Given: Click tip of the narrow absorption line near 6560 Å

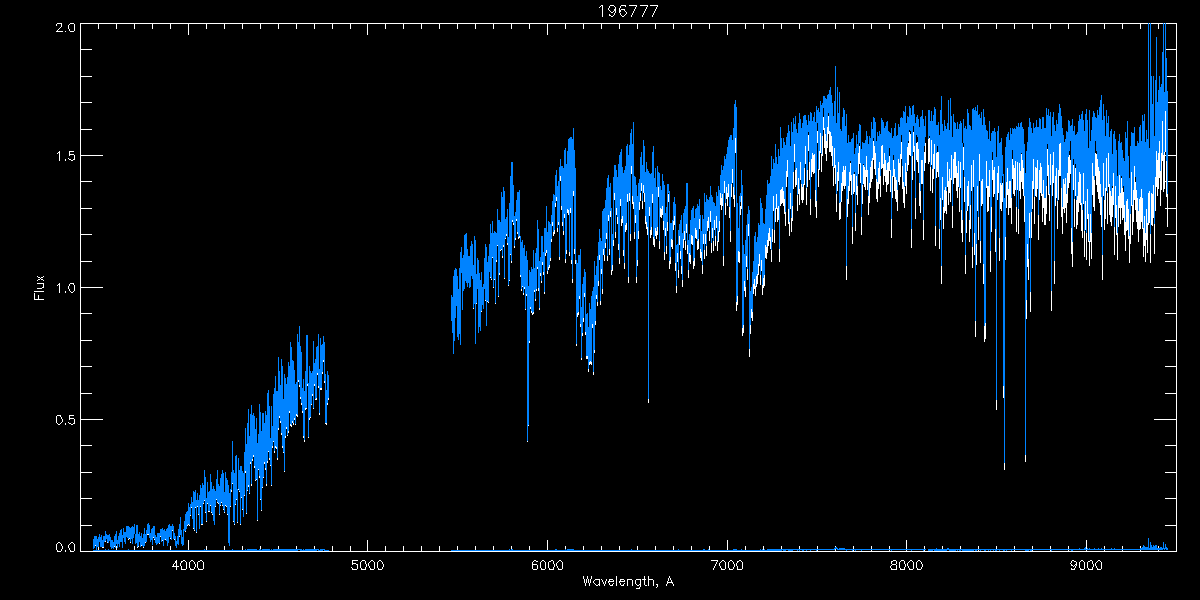Looking at the screenshot, I should [x=648, y=401].
